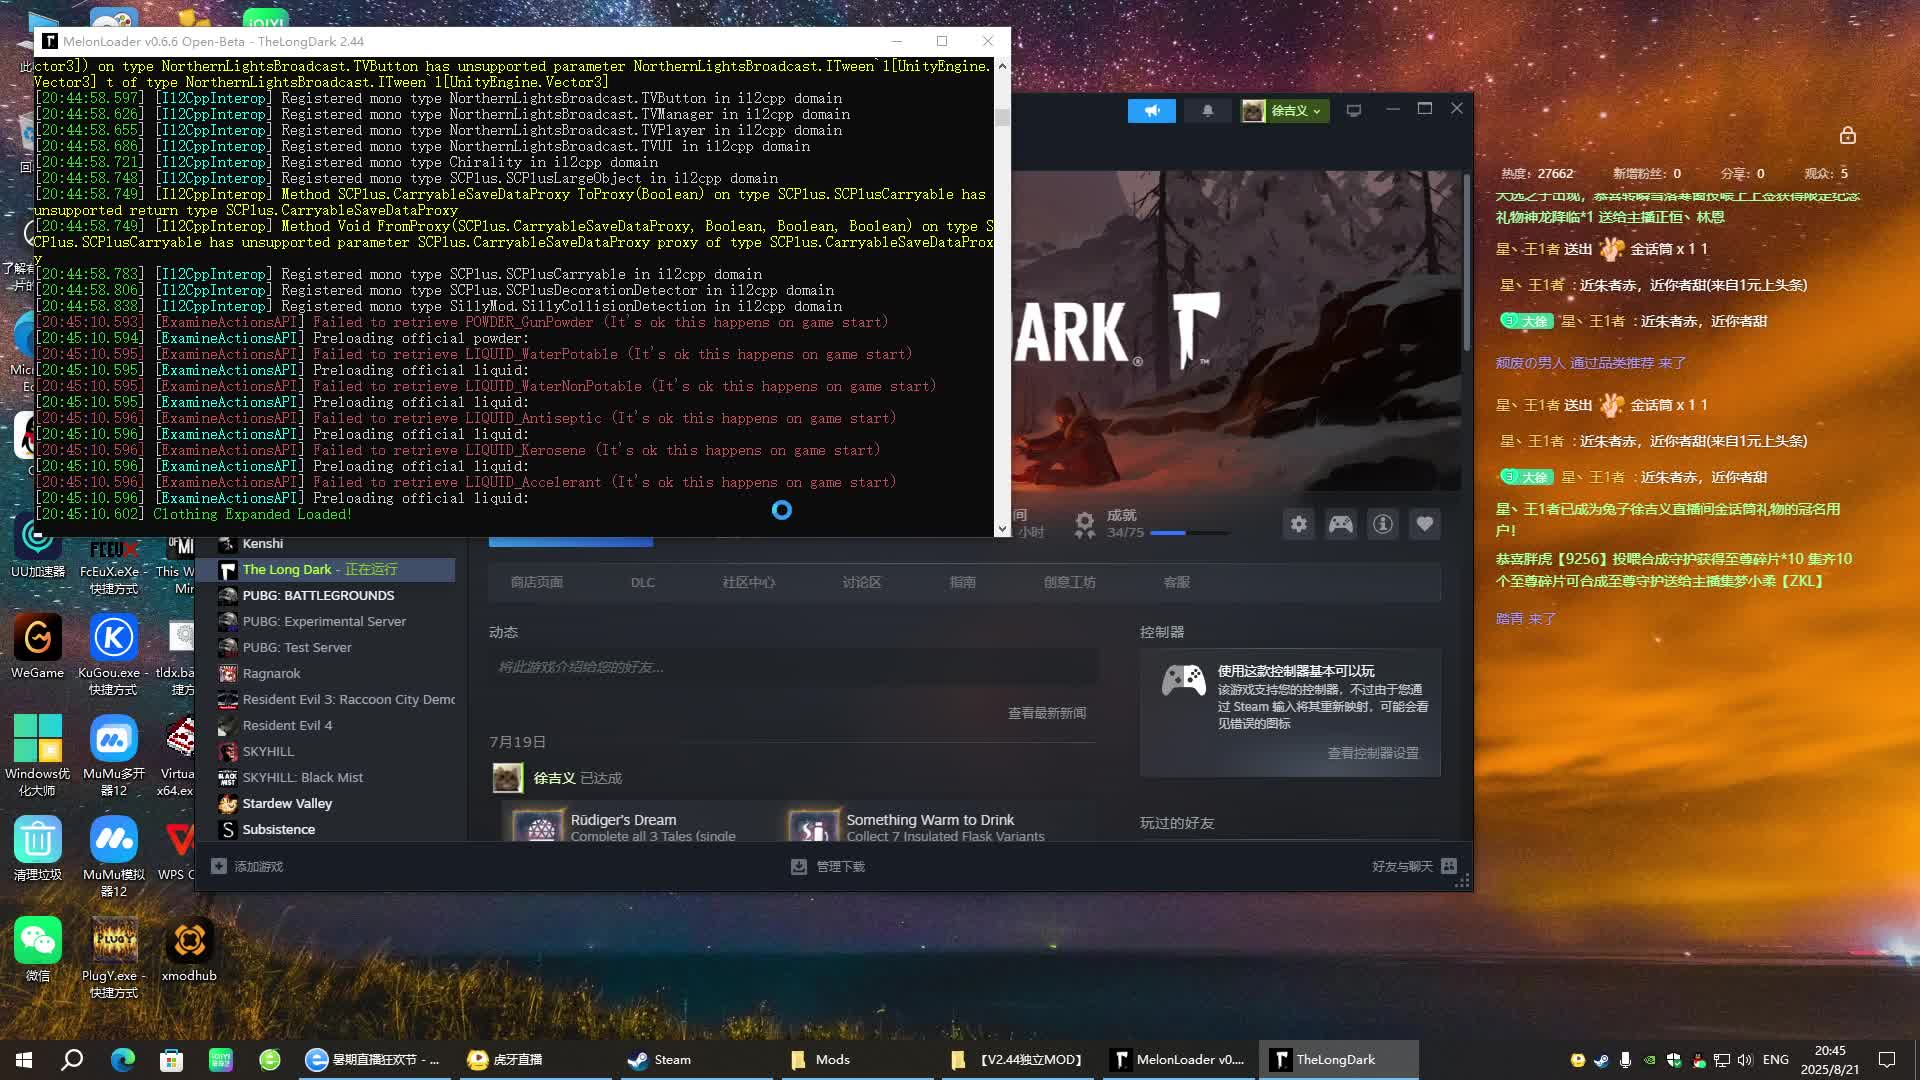Screen dimensions: 1920x1080
Task: Click 查看控制器设置 link
Action: 1372,753
